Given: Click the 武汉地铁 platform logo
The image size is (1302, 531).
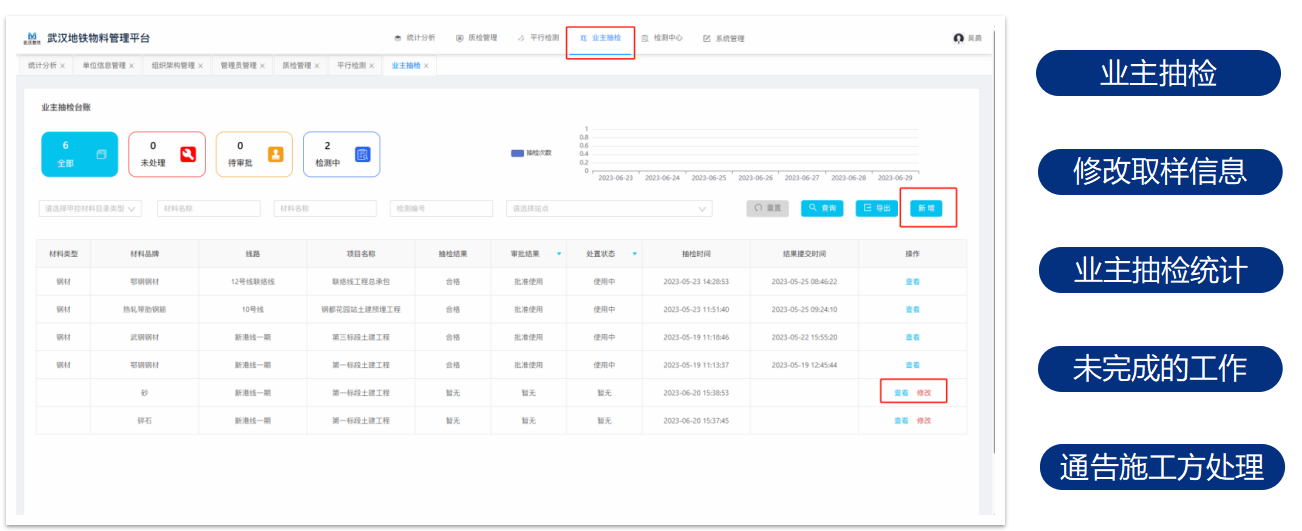Looking at the screenshot, I should 32,38.
